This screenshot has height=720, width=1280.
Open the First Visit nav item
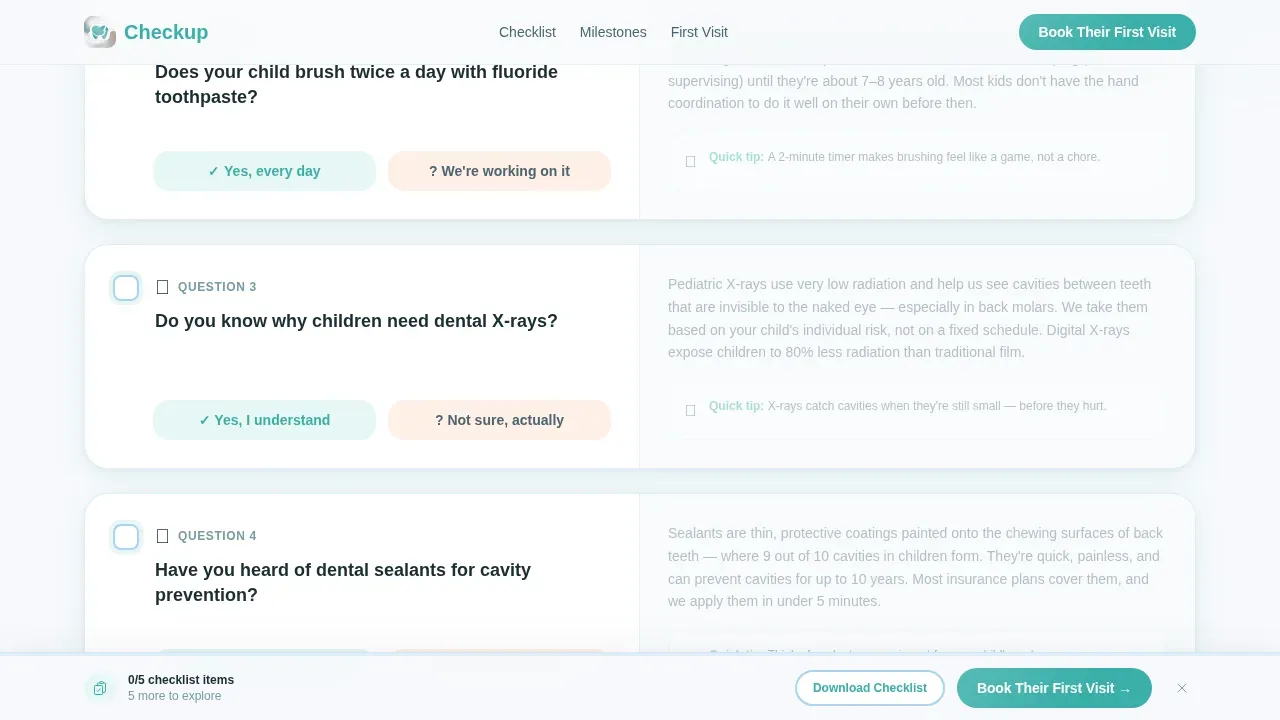699,32
